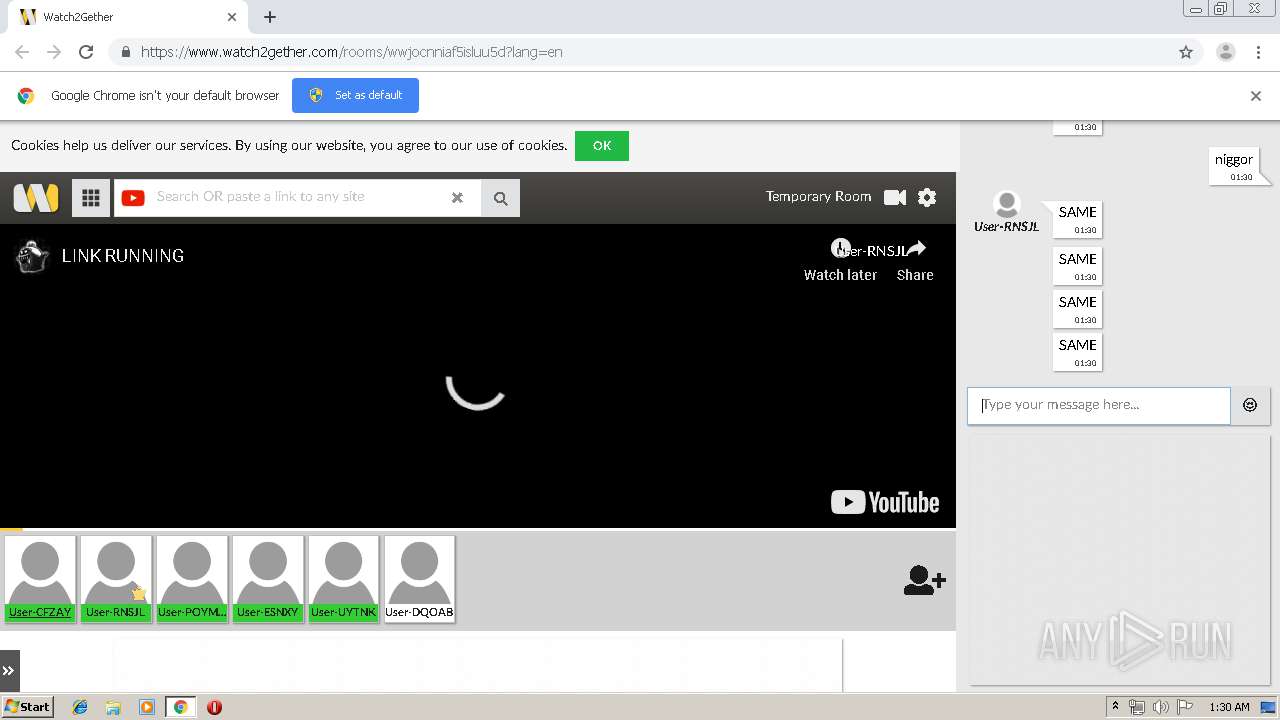Open the emoji picker
Screen dimensions: 1280x720
1250,406
